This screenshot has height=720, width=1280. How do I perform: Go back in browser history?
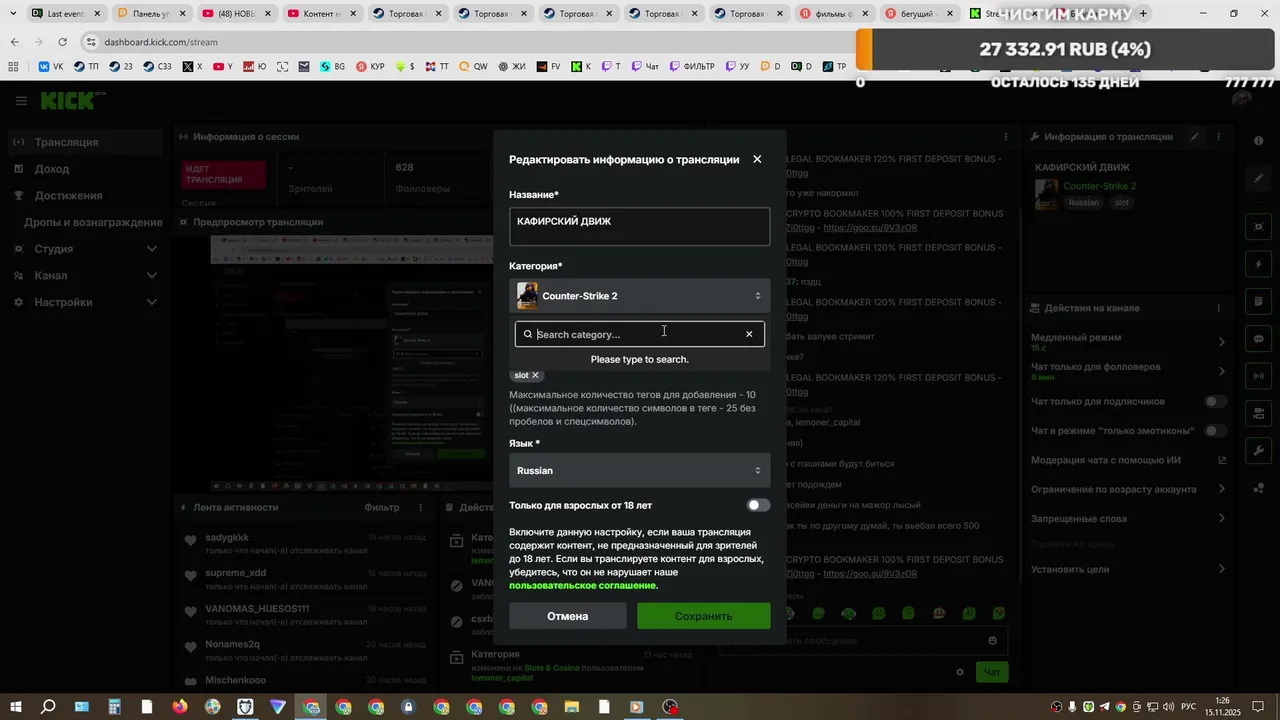coord(14,42)
